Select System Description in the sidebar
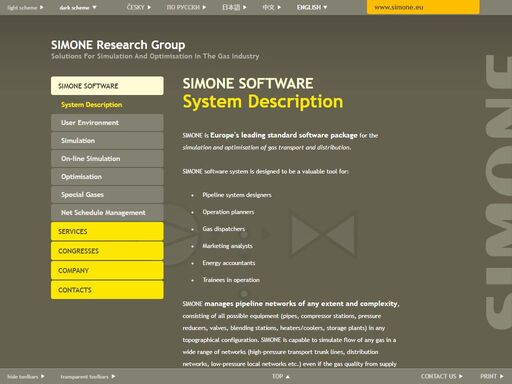 pos(92,105)
